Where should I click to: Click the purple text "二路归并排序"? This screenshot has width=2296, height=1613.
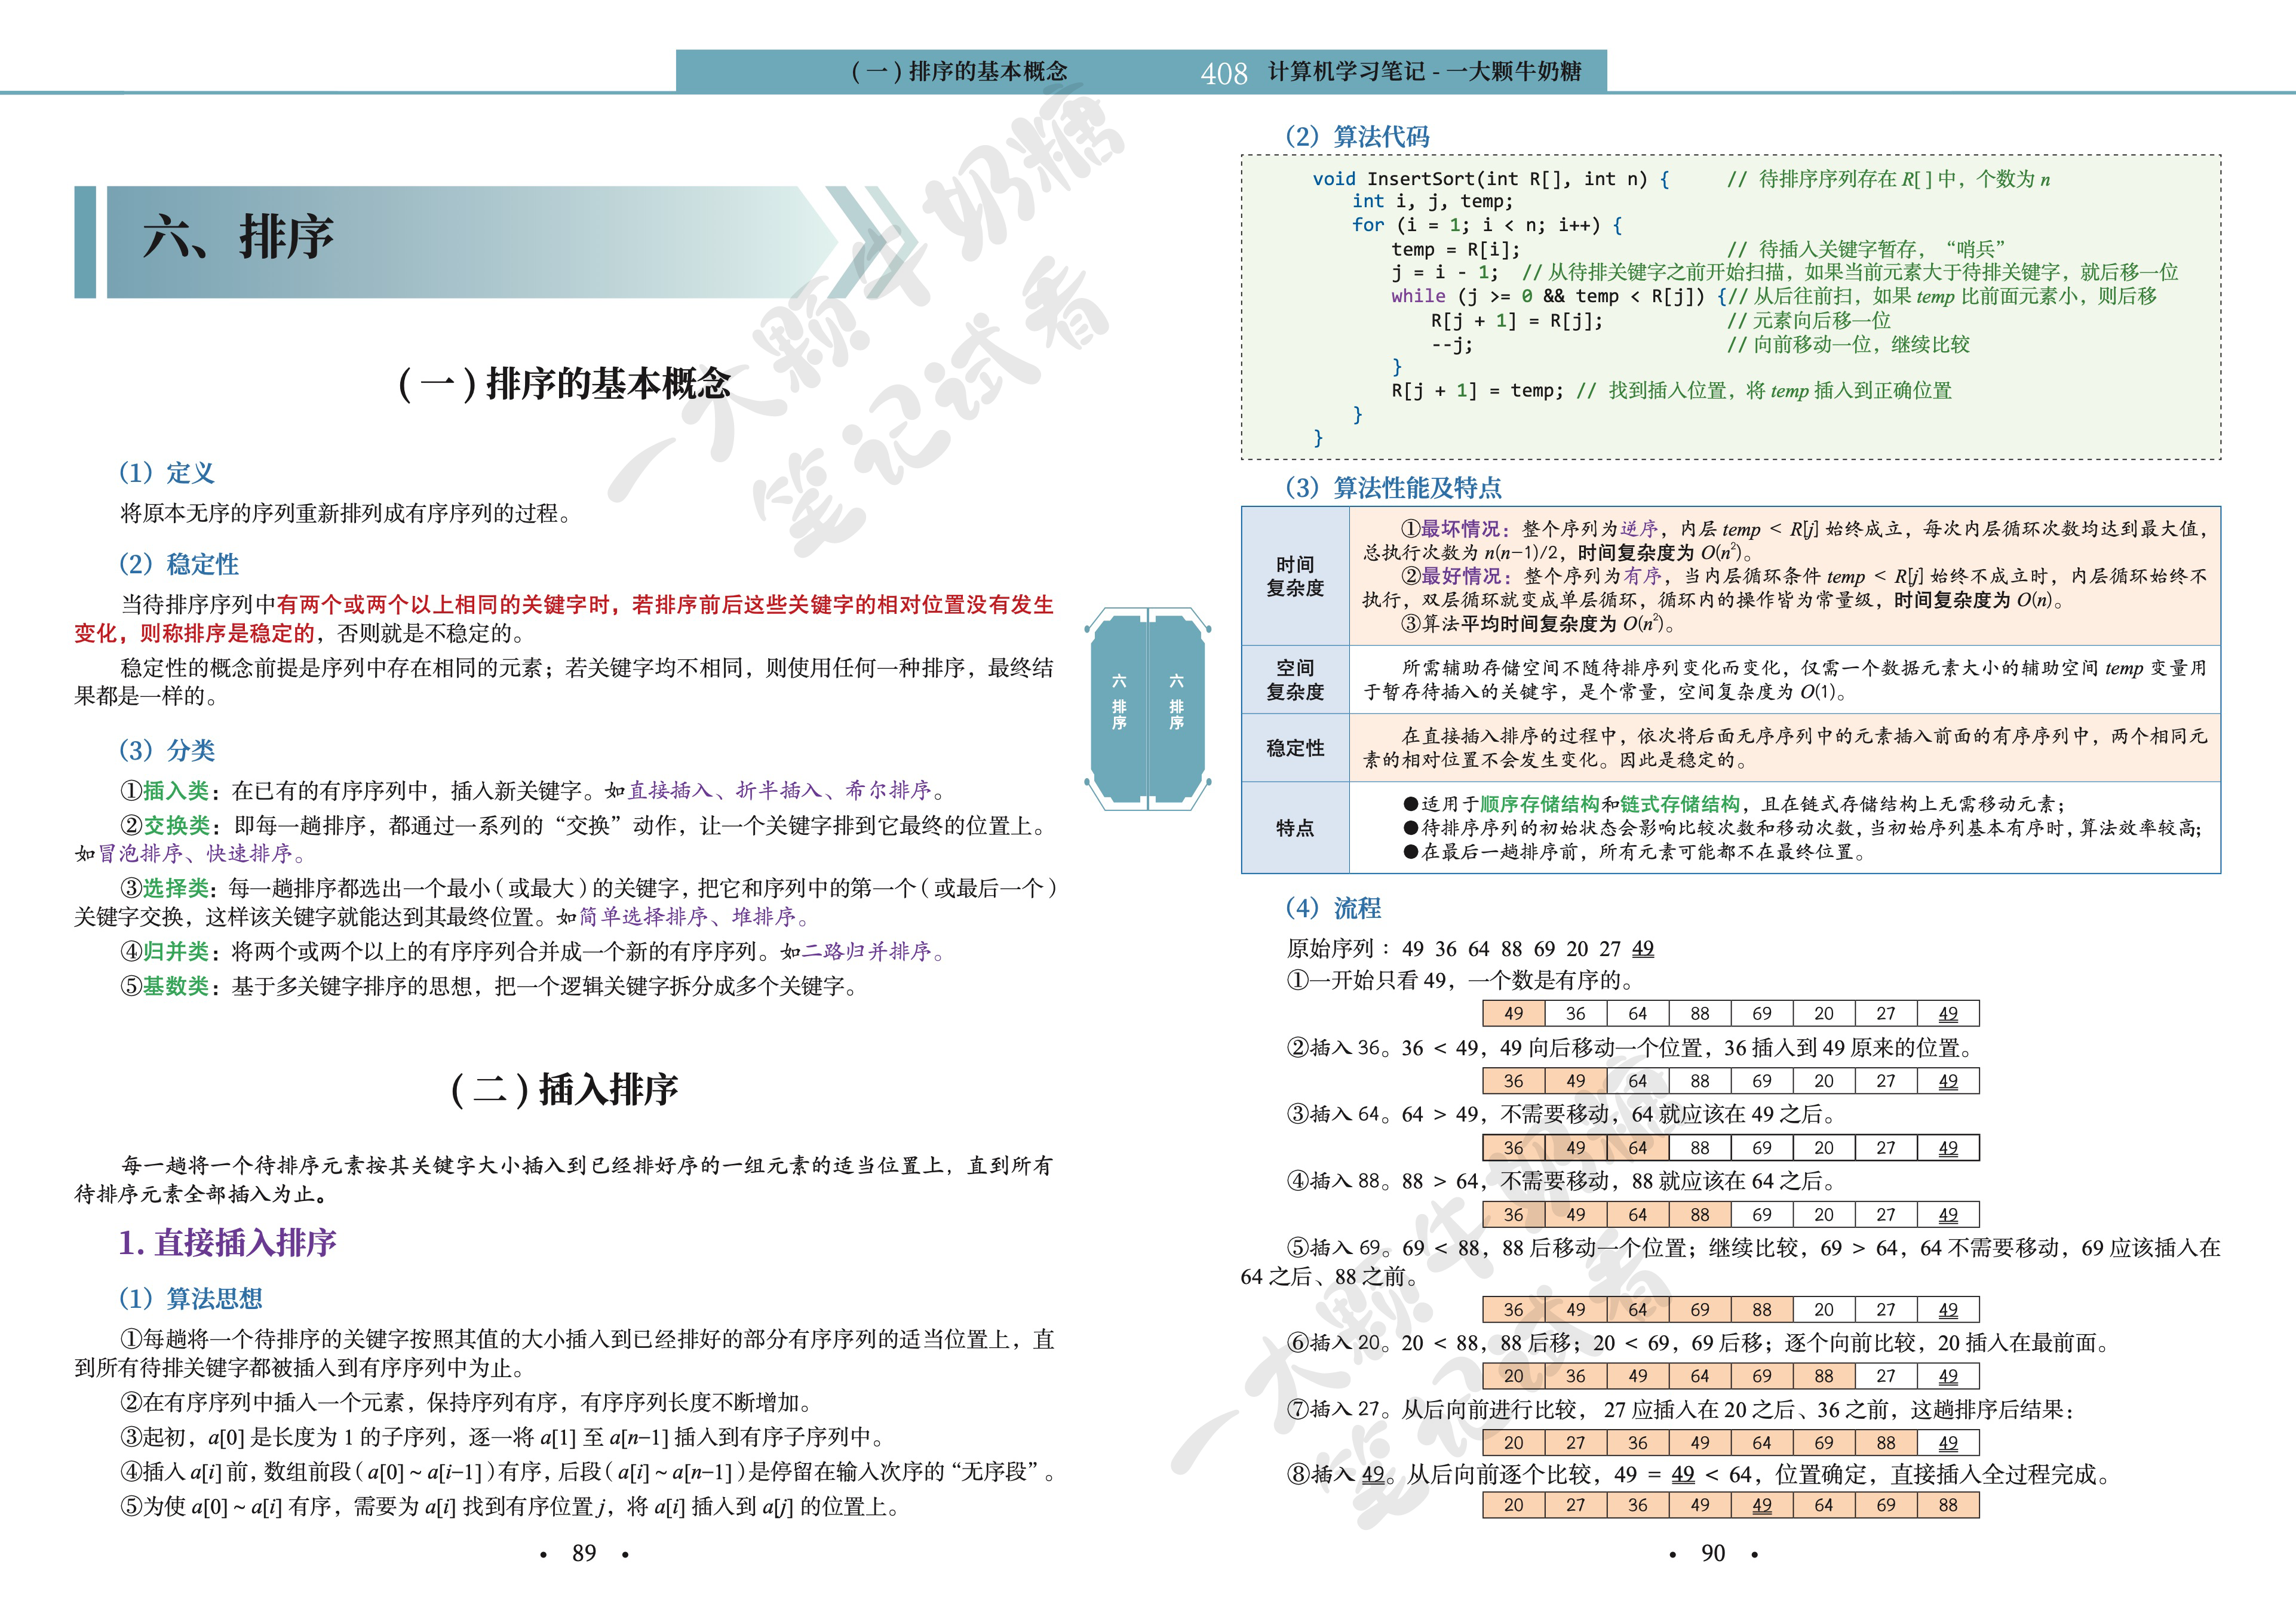(x=867, y=951)
